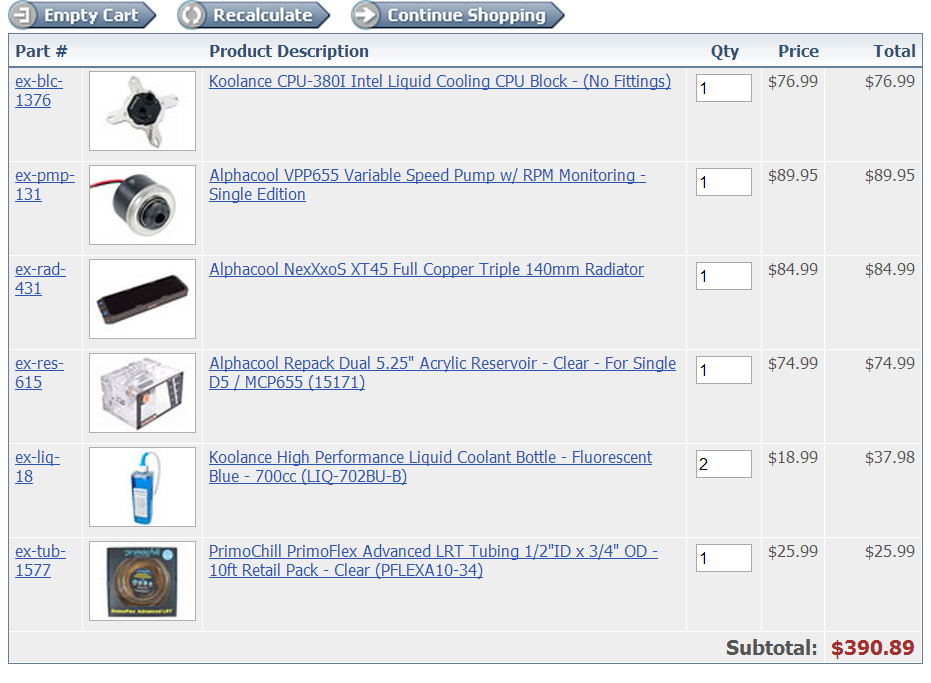
Task: Open the Alphacool VPP655 pump thumbnail
Action: pyautogui.click(x=142, y=205)
